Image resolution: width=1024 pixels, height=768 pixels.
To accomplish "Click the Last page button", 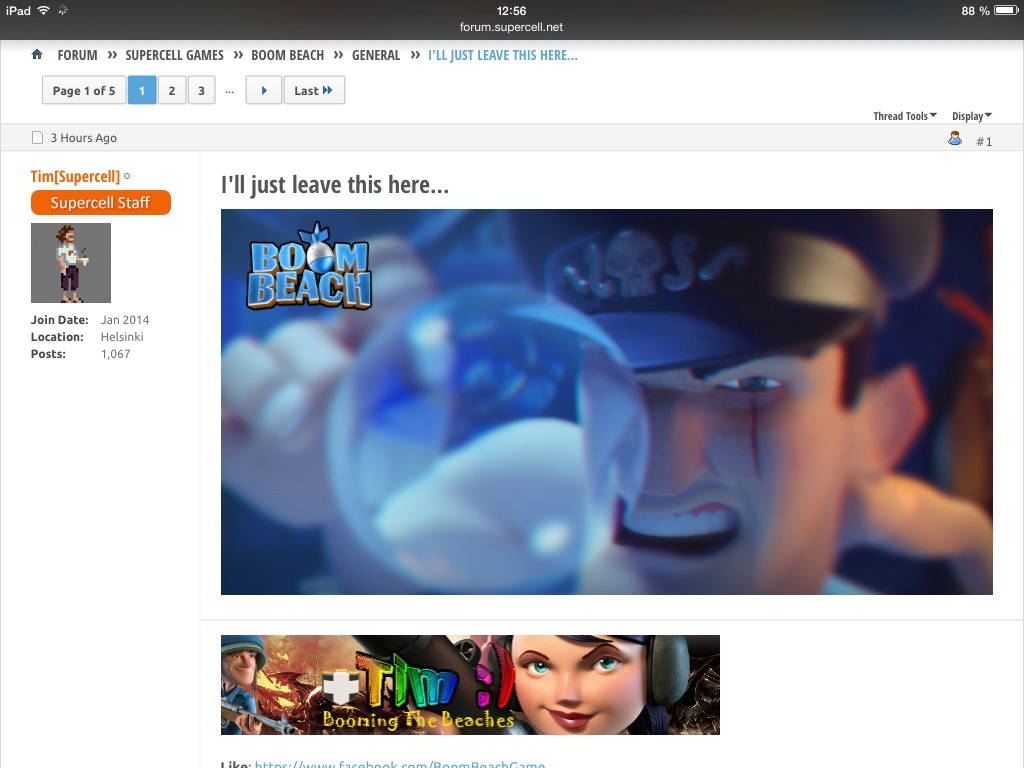I will point(313,91).
